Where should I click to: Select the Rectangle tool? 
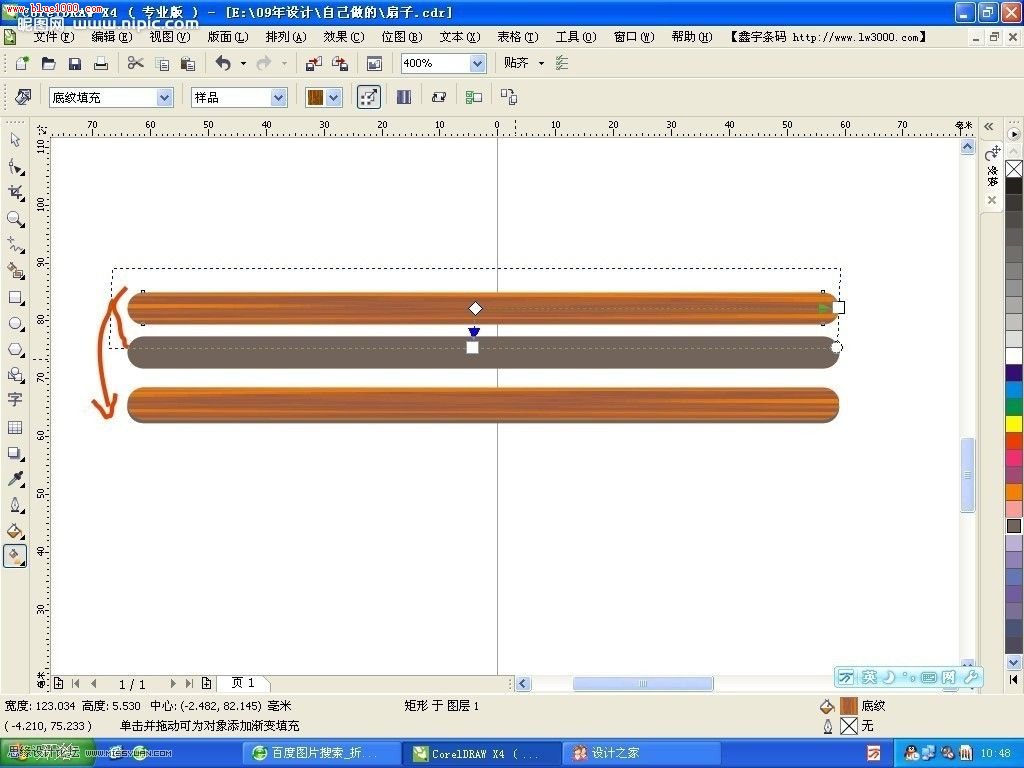click(15, 297)
